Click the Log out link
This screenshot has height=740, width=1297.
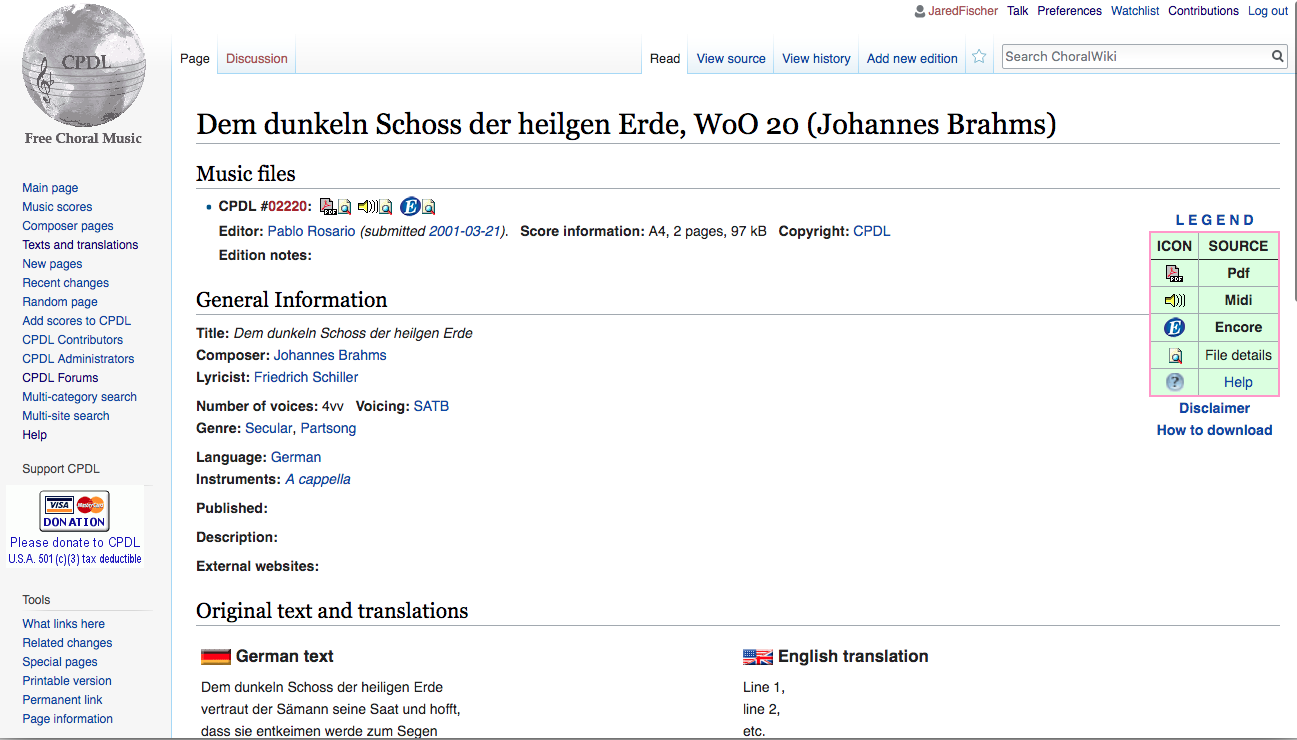[x=1267, y=11]
